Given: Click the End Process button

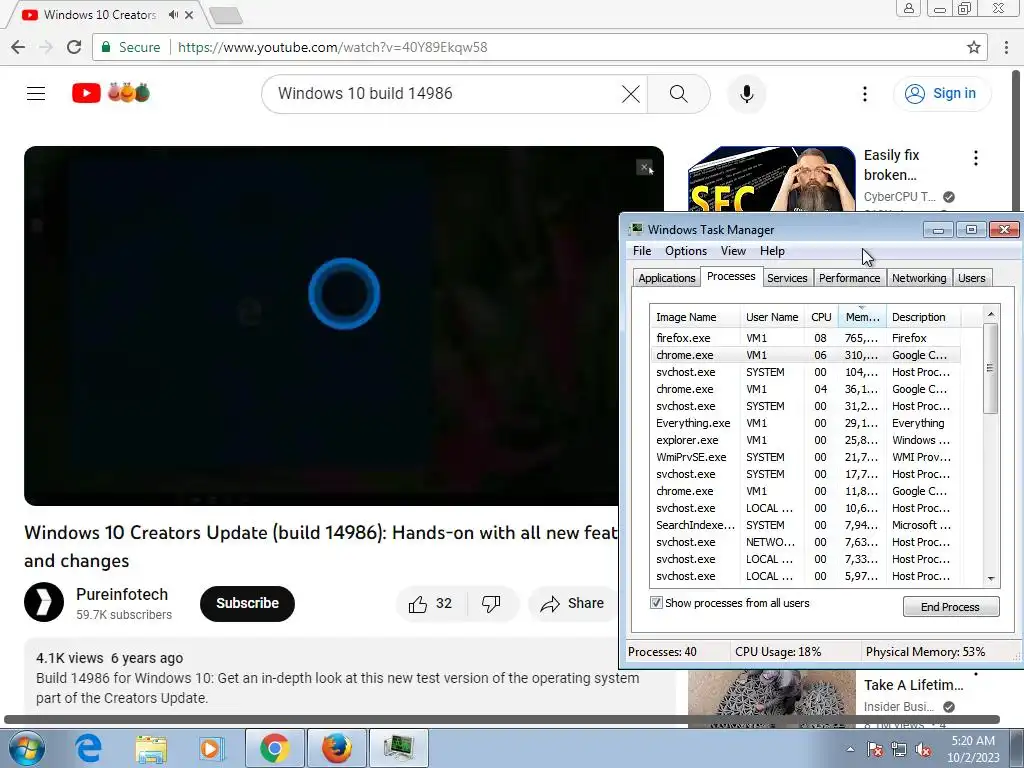Looking at the screenshot, I should click(951, 607).
